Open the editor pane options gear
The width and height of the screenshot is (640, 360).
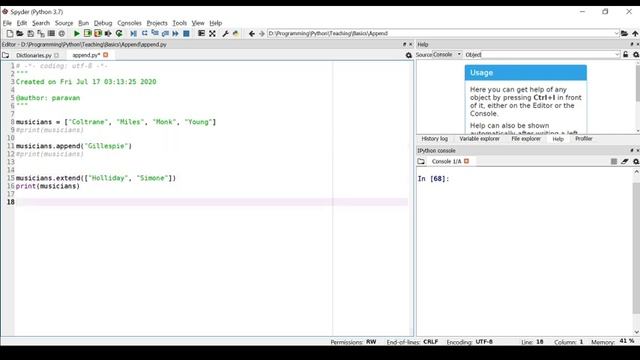pos(409,55)
